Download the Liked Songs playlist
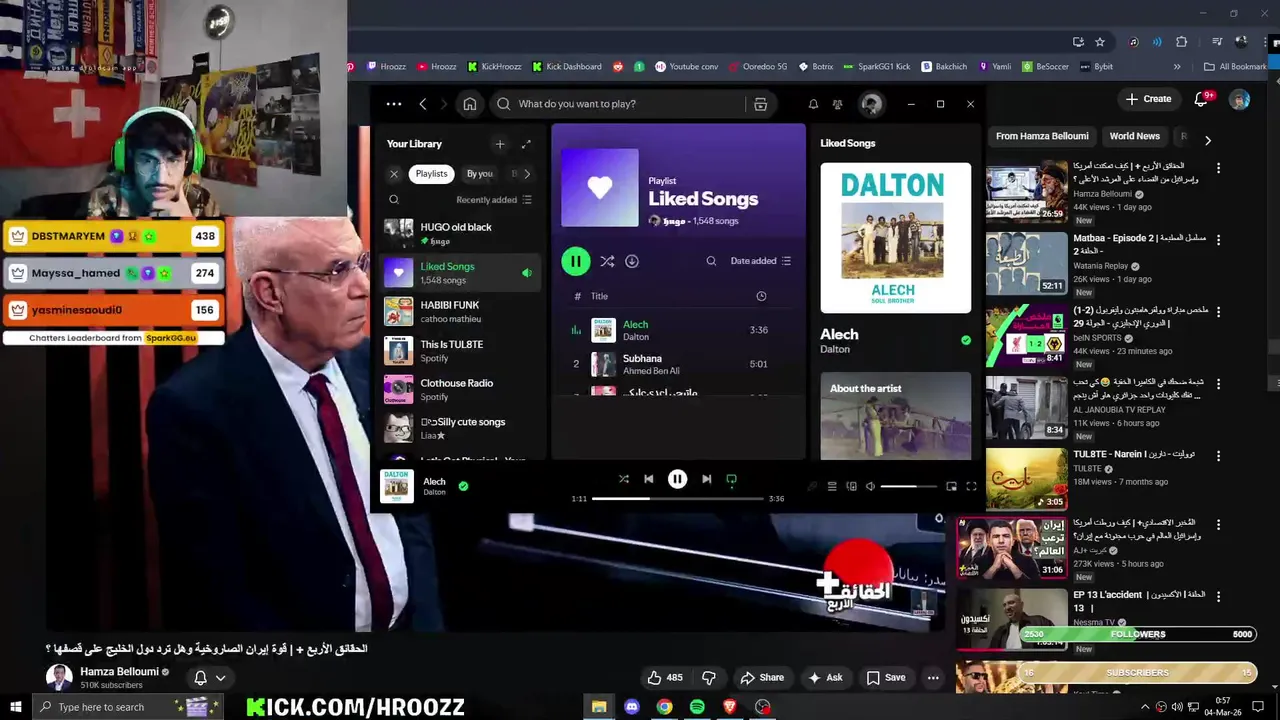 tap(632, 261)
